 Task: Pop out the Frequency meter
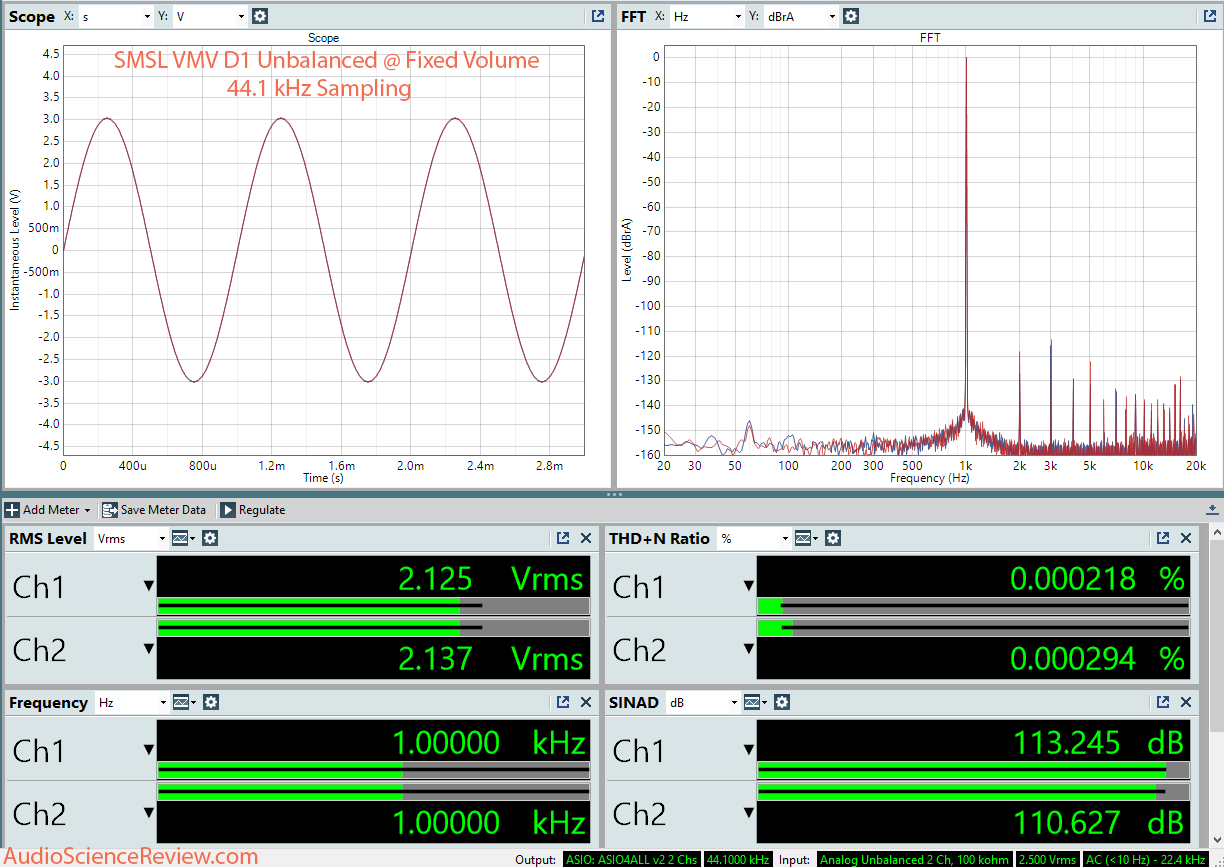click(563, 702)
